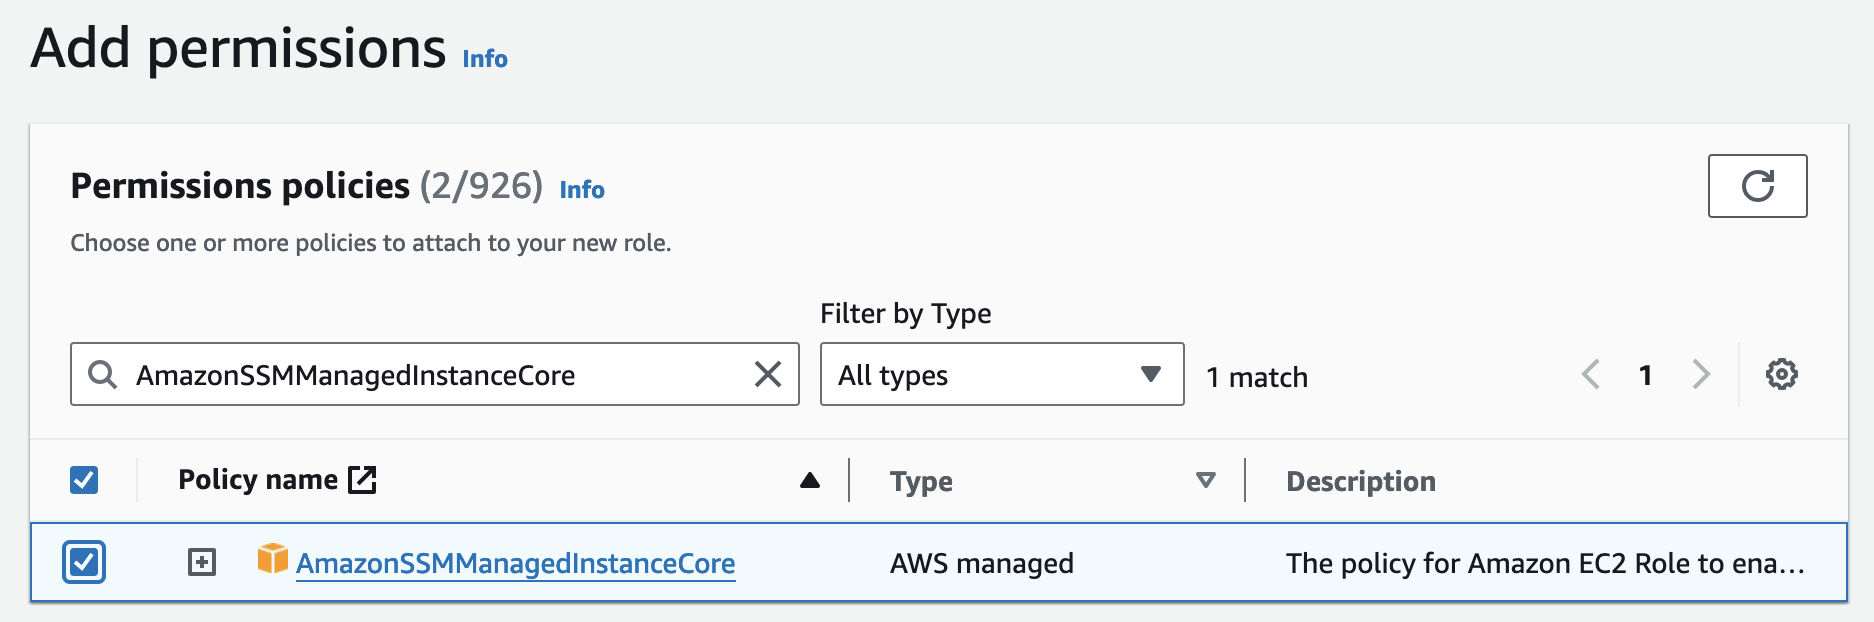1874x622 pixels.
Task: Go to the next results page
Action: [x=1700, y=375]
